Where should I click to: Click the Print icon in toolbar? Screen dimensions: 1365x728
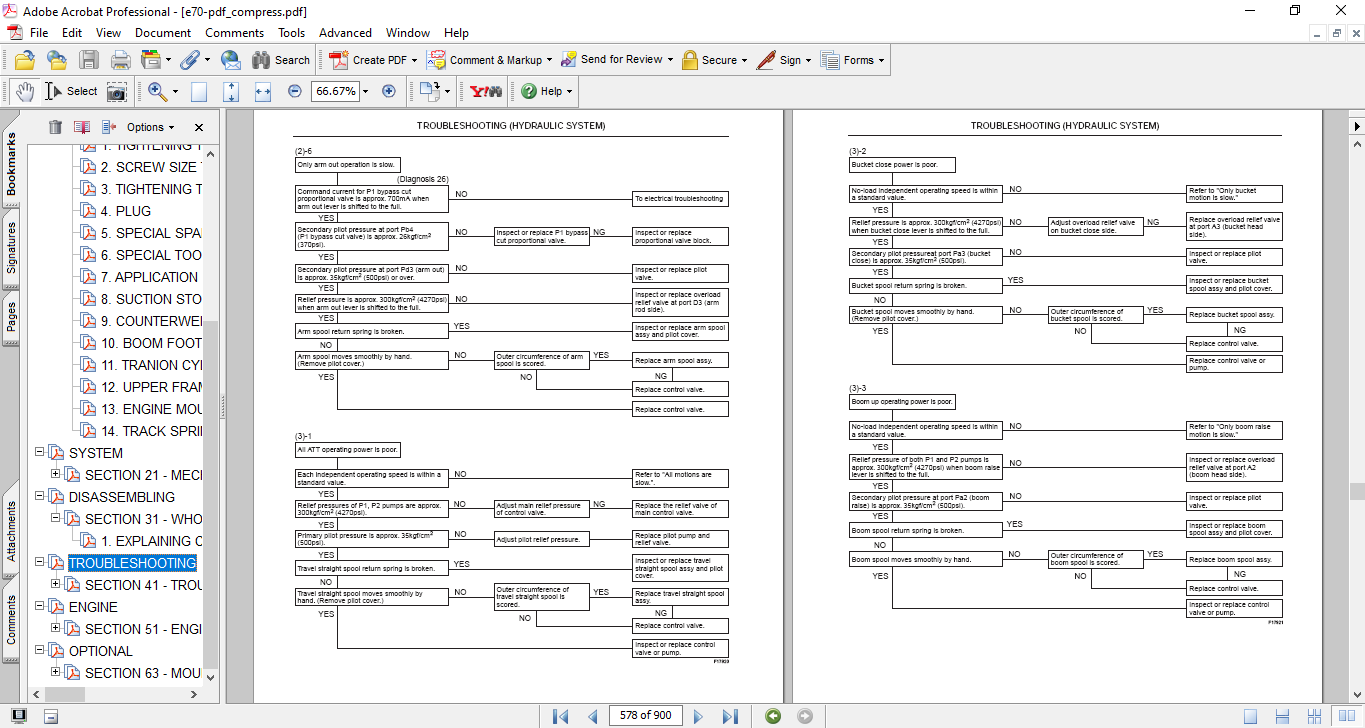tap(120, 60)
